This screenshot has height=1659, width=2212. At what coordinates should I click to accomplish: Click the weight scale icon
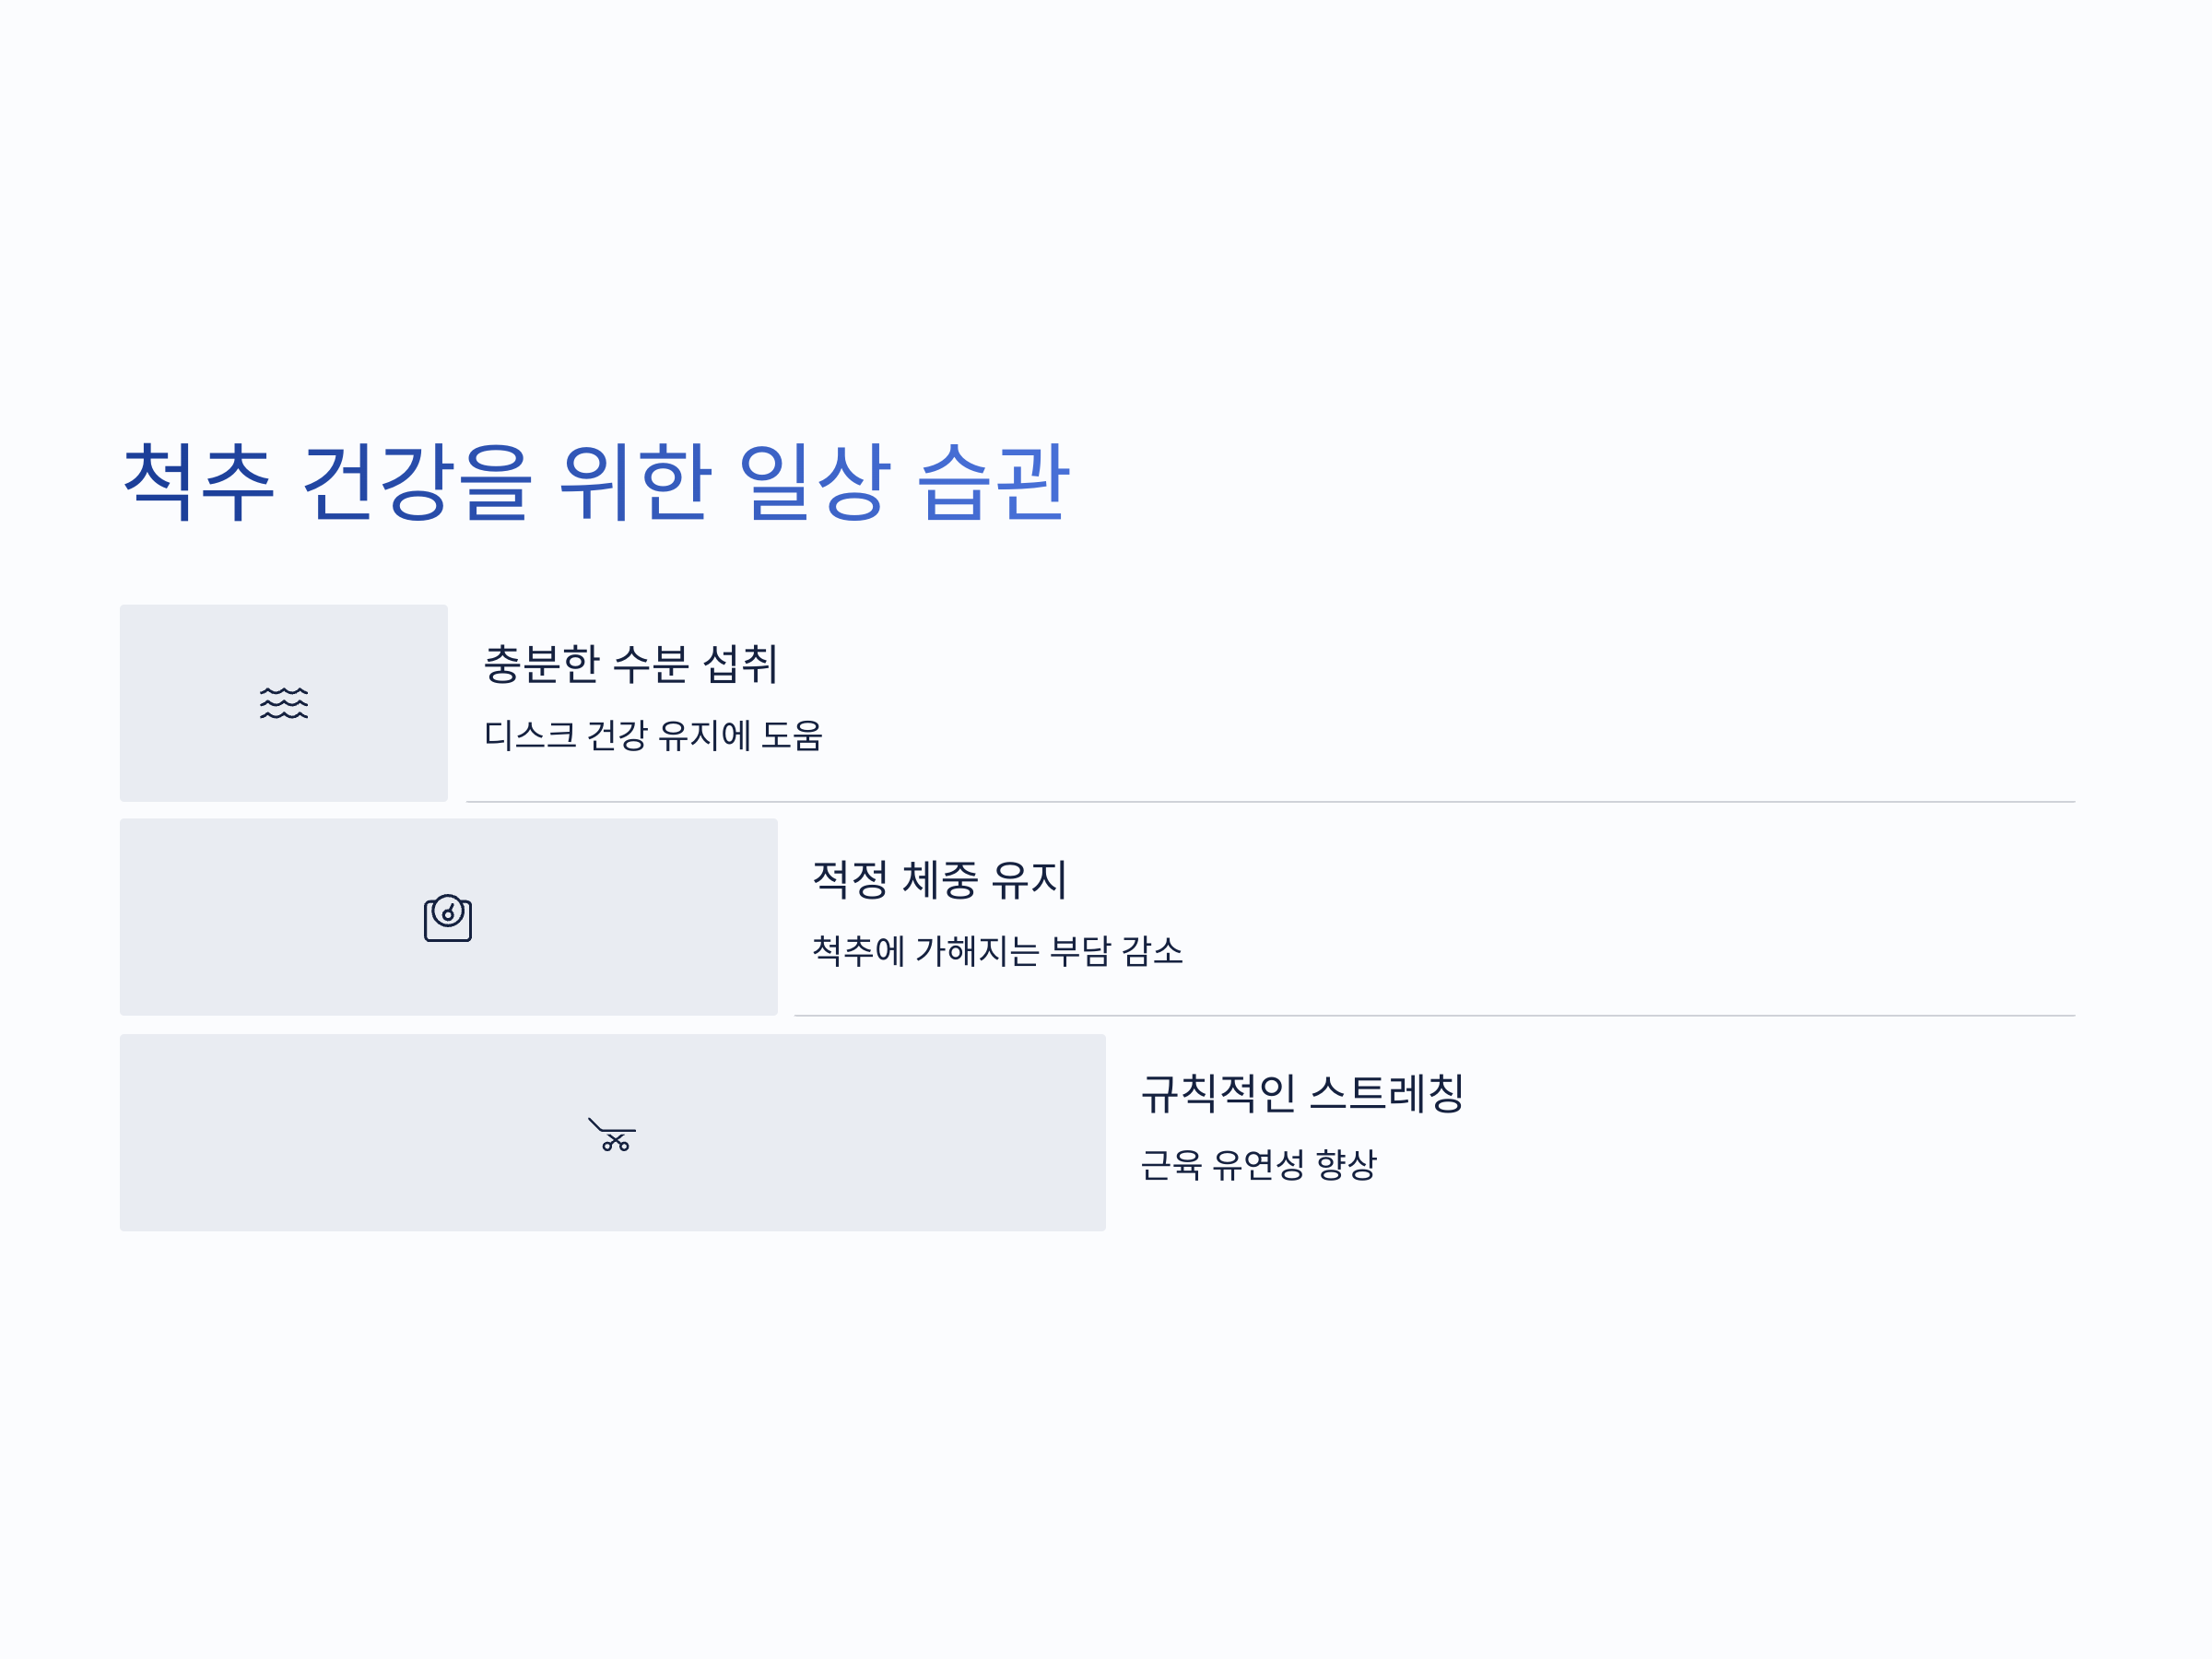448,918
